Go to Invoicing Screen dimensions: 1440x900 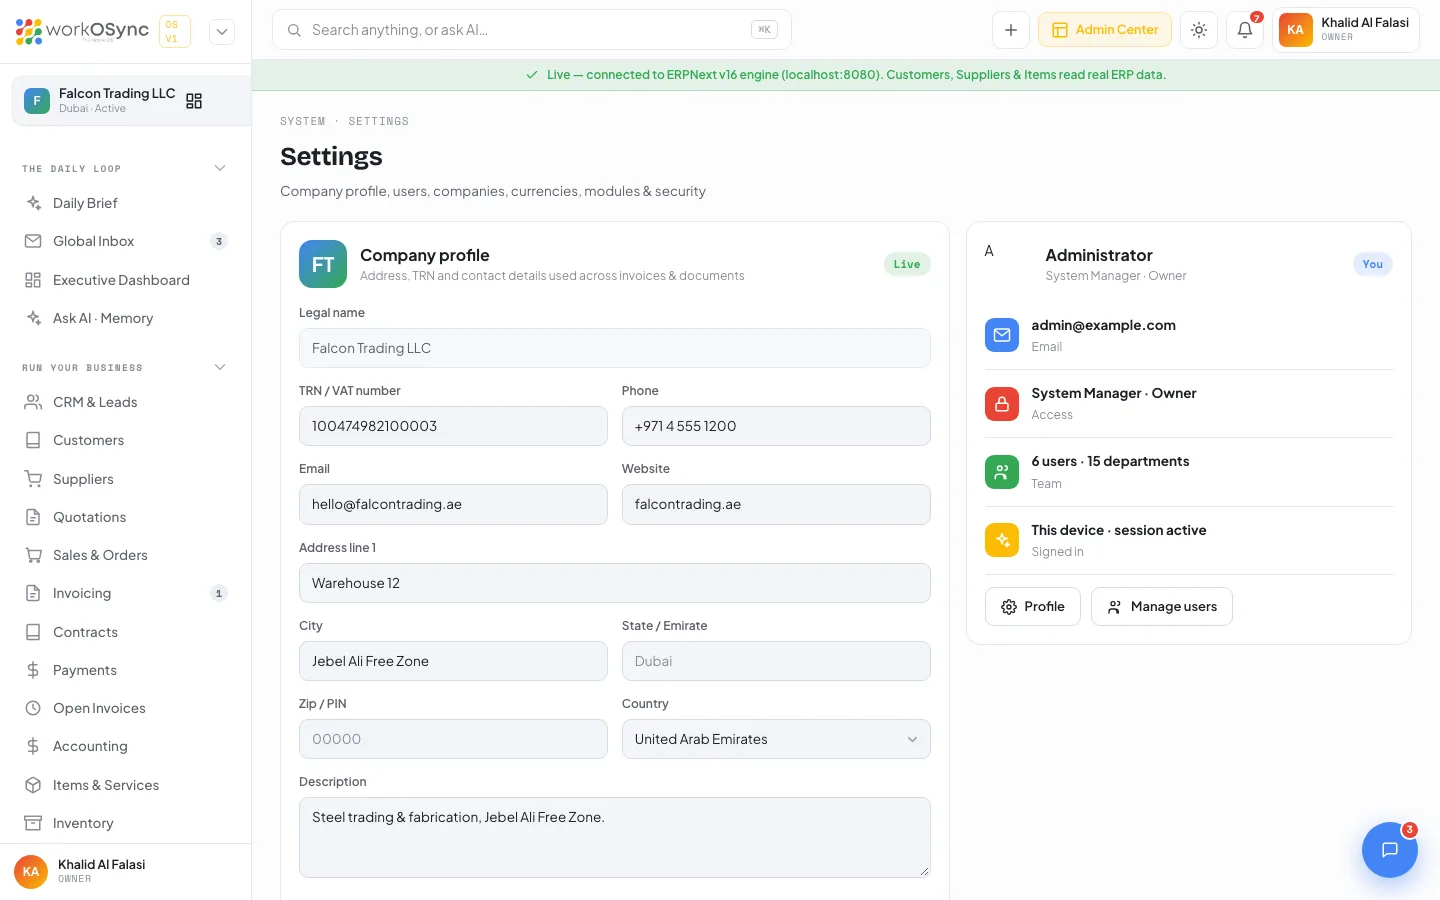[126, 593]
